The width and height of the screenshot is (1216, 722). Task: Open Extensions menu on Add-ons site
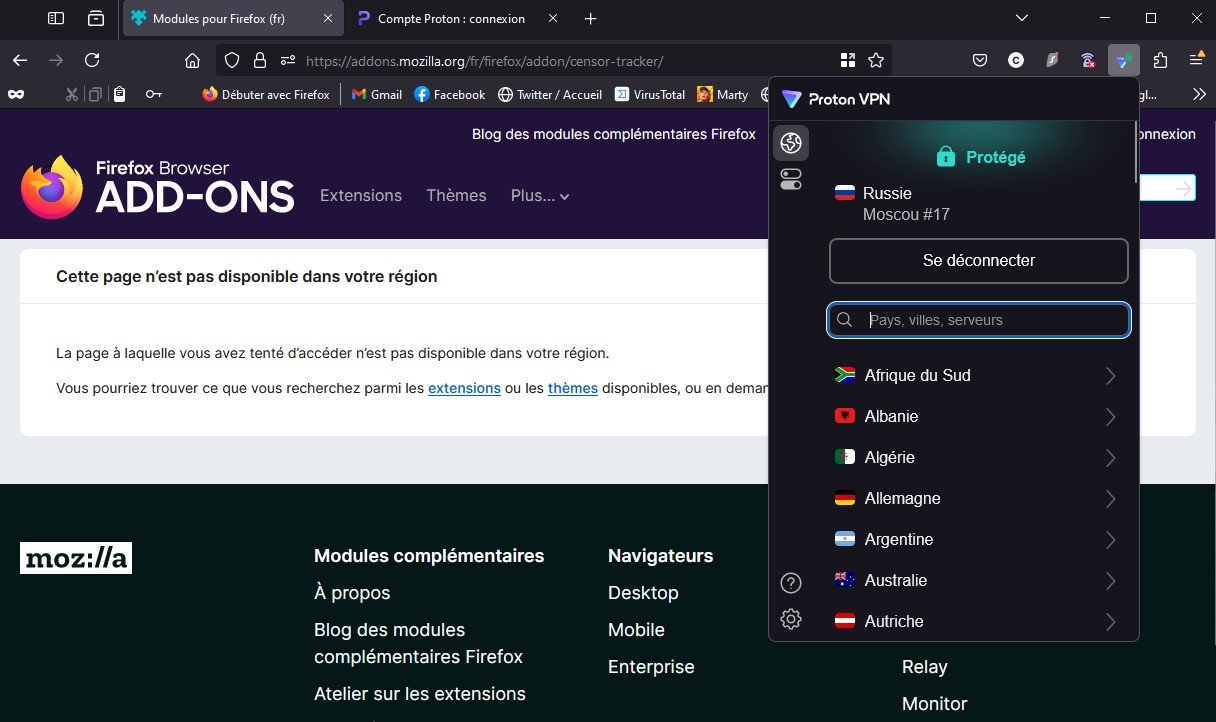point(361,196)
